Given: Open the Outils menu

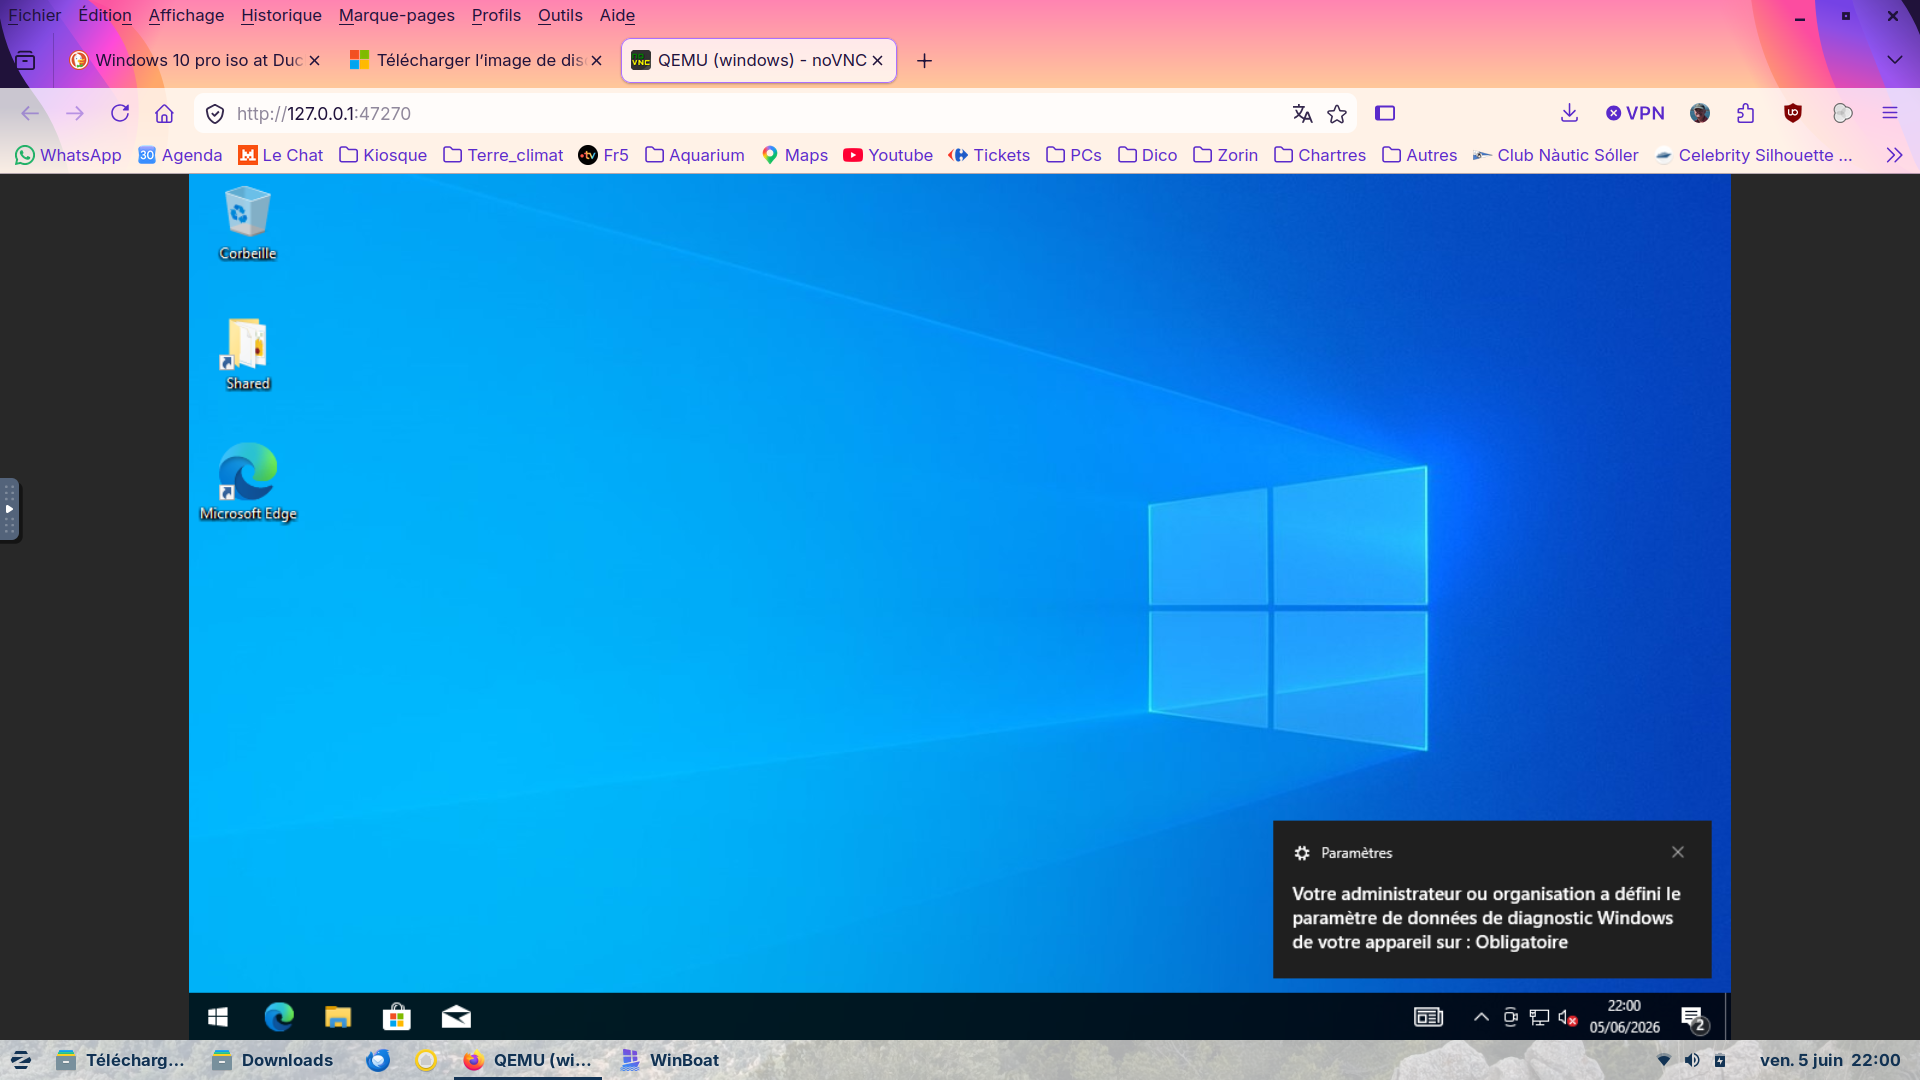Looking at the screenshot, I should point(560,15).
